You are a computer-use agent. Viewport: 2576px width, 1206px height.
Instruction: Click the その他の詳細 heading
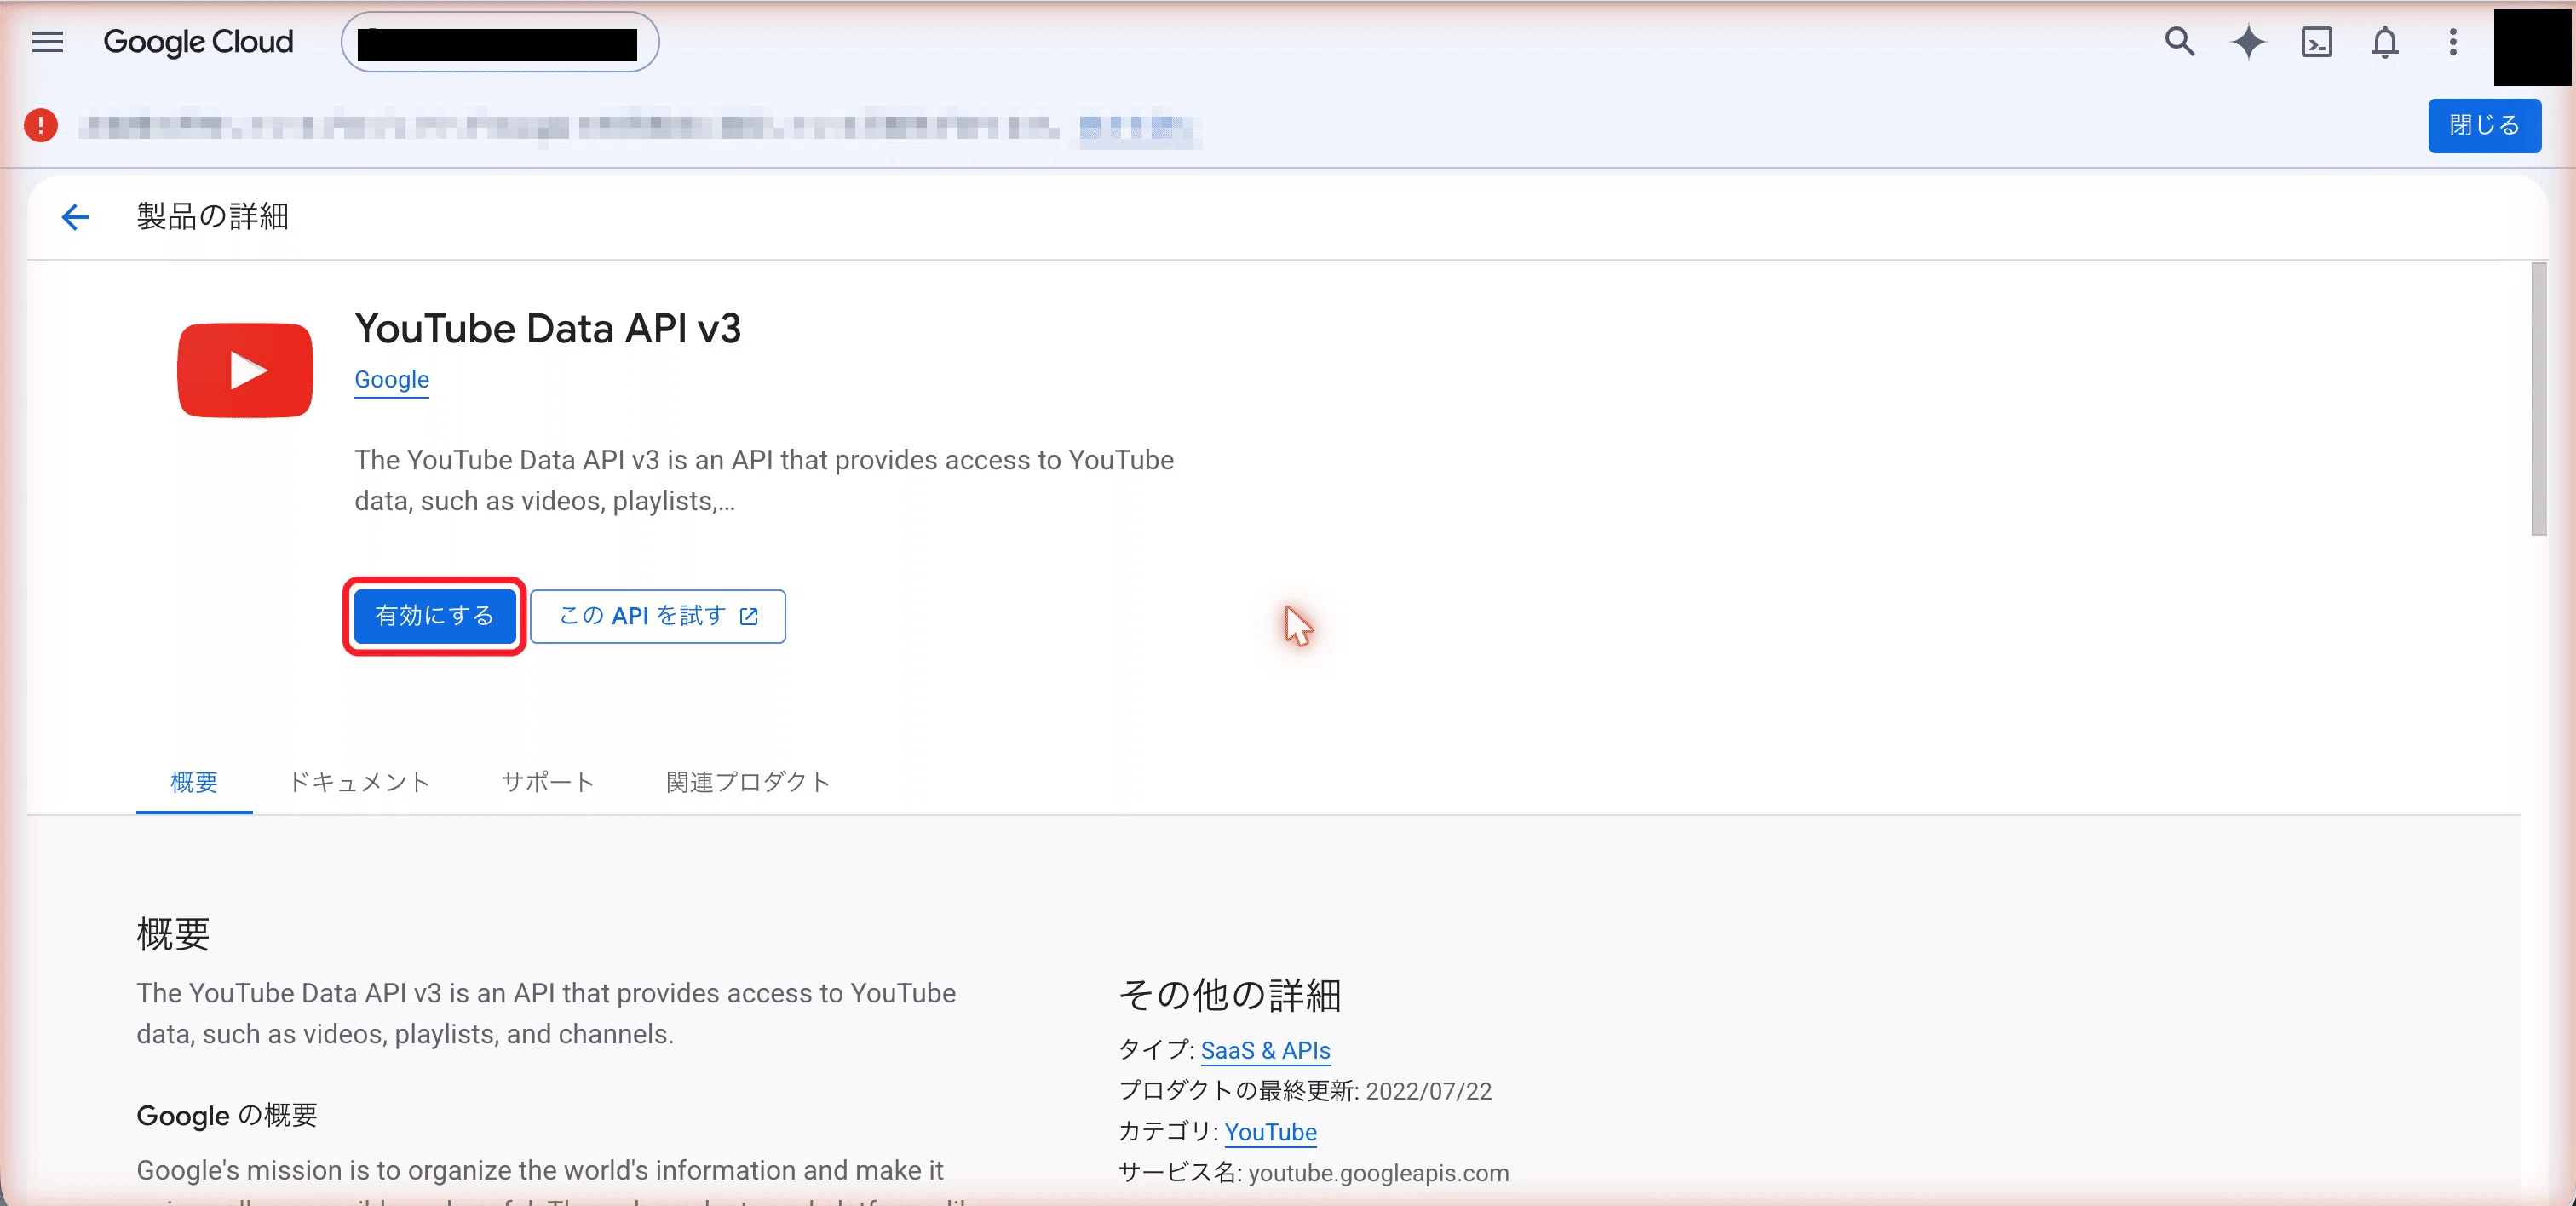tap(1229, 994)
